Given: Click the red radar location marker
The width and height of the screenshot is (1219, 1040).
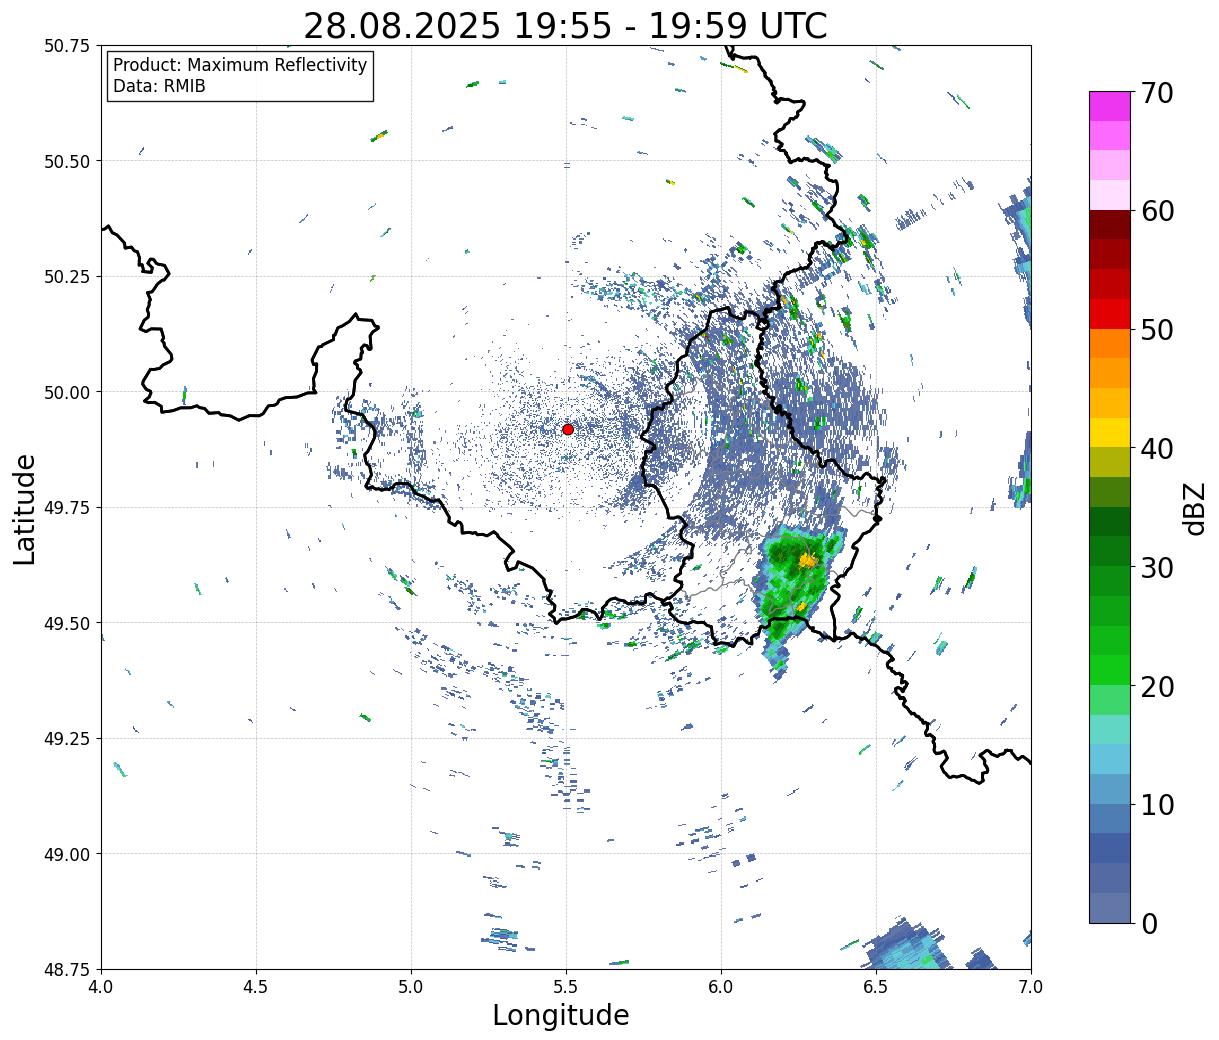Looking at the screenshot, I should 567,429.
